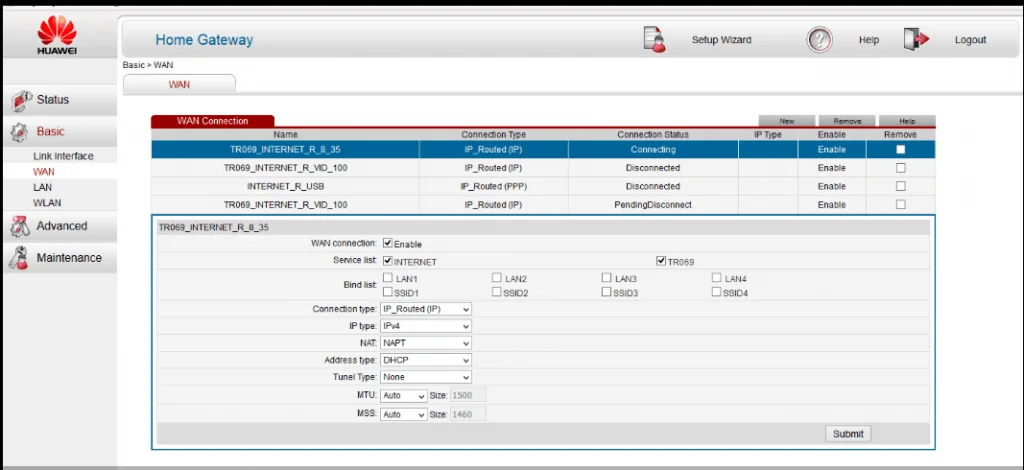Select the WAN tab

point(179,85)
